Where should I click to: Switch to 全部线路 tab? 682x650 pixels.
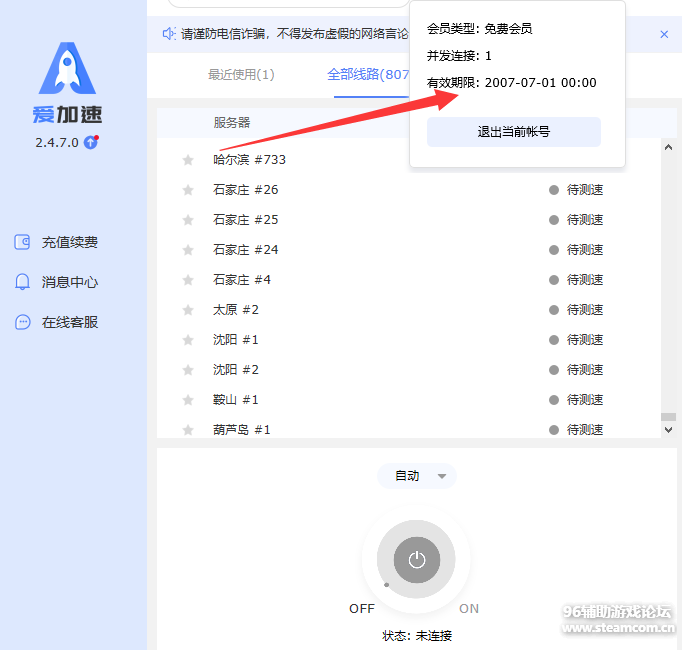(x=368, y=74)
